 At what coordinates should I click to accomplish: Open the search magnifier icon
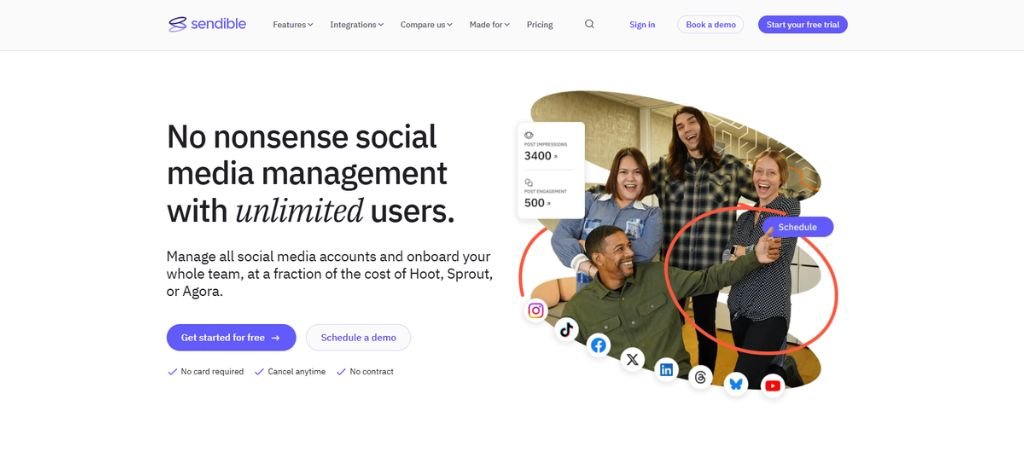pyautogui.click(x=589, y=24)
